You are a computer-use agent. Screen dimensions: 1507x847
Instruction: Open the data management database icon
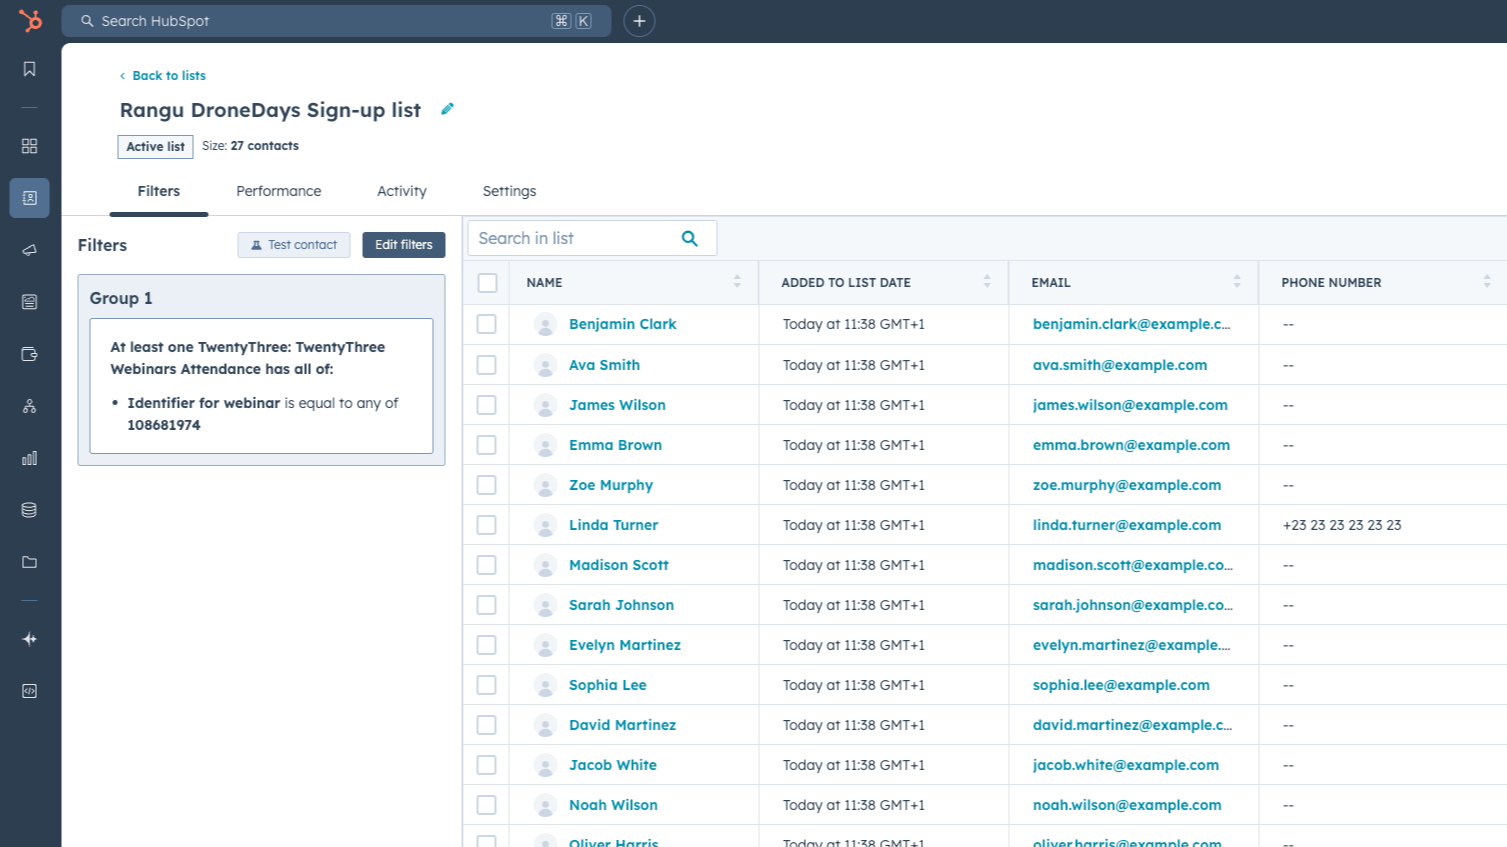(x=29, y=510)
